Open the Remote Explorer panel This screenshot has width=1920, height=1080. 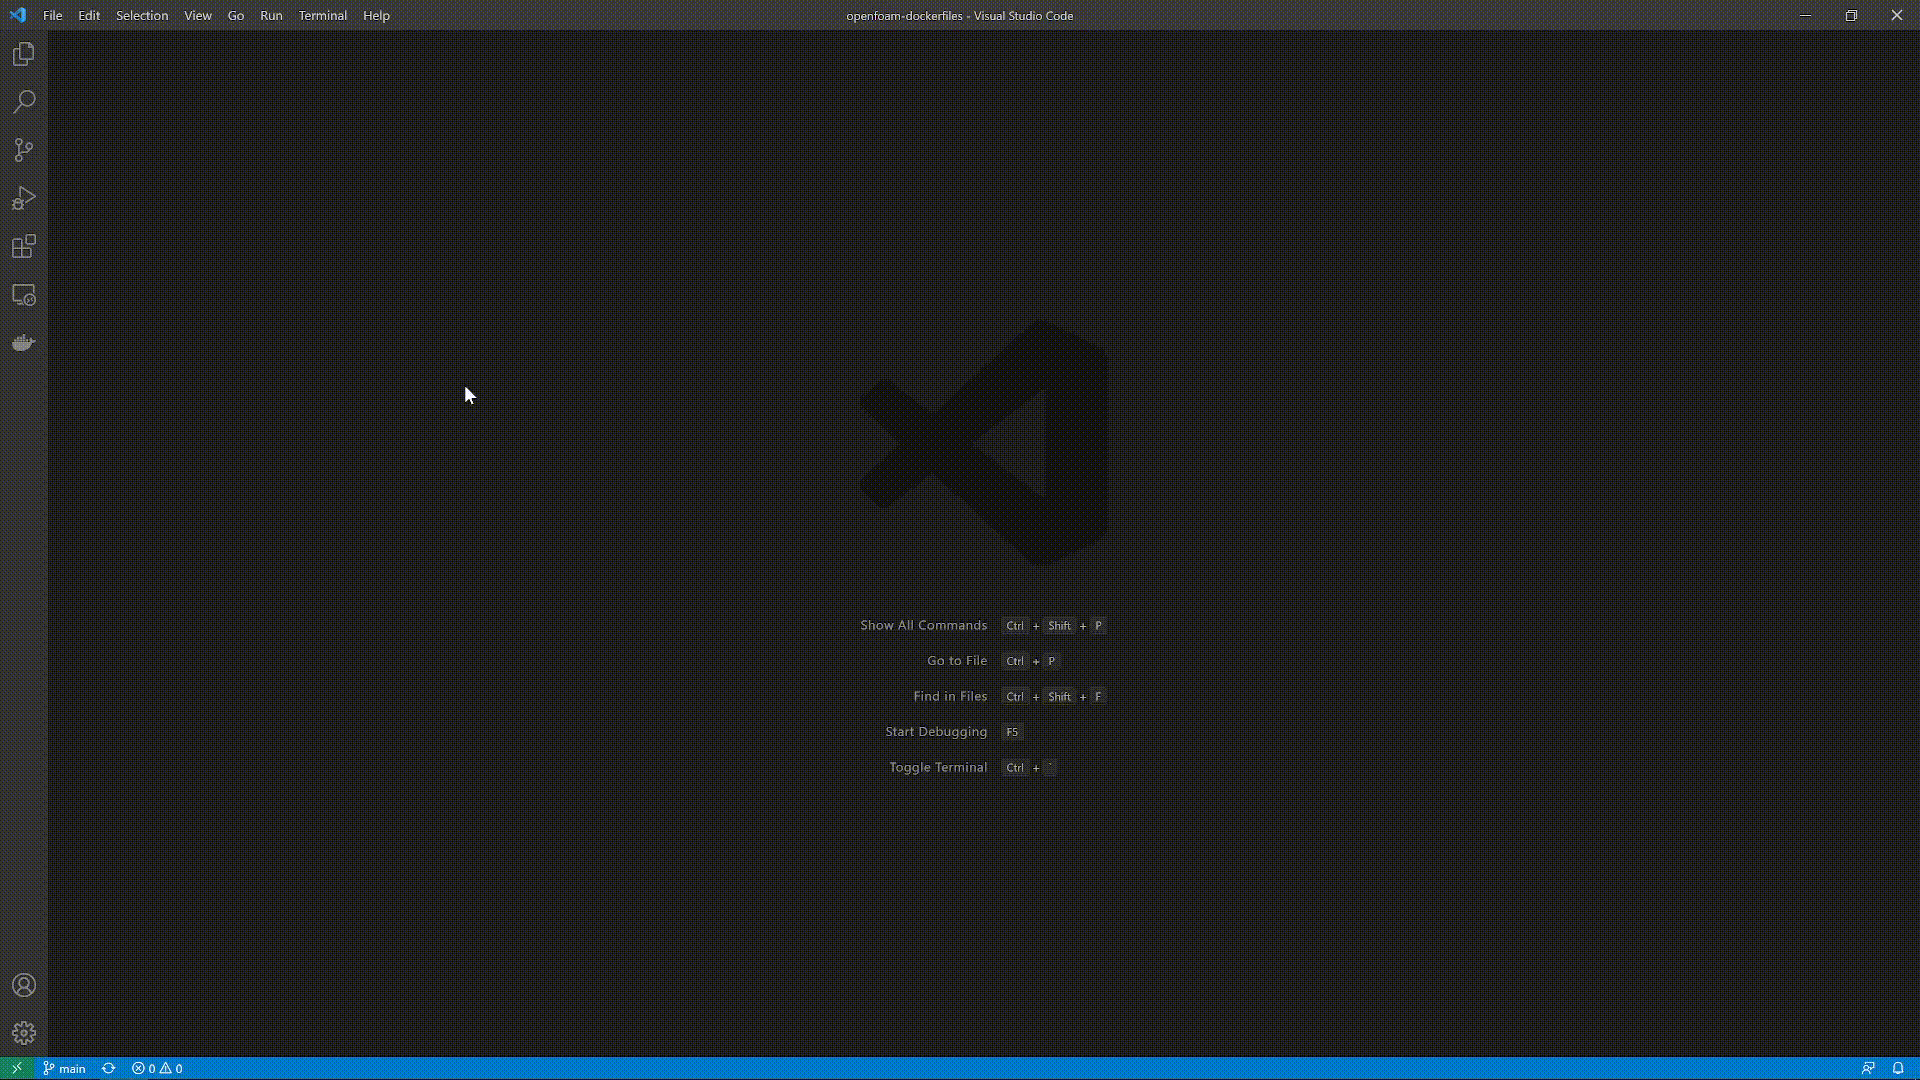click(24, 295)
